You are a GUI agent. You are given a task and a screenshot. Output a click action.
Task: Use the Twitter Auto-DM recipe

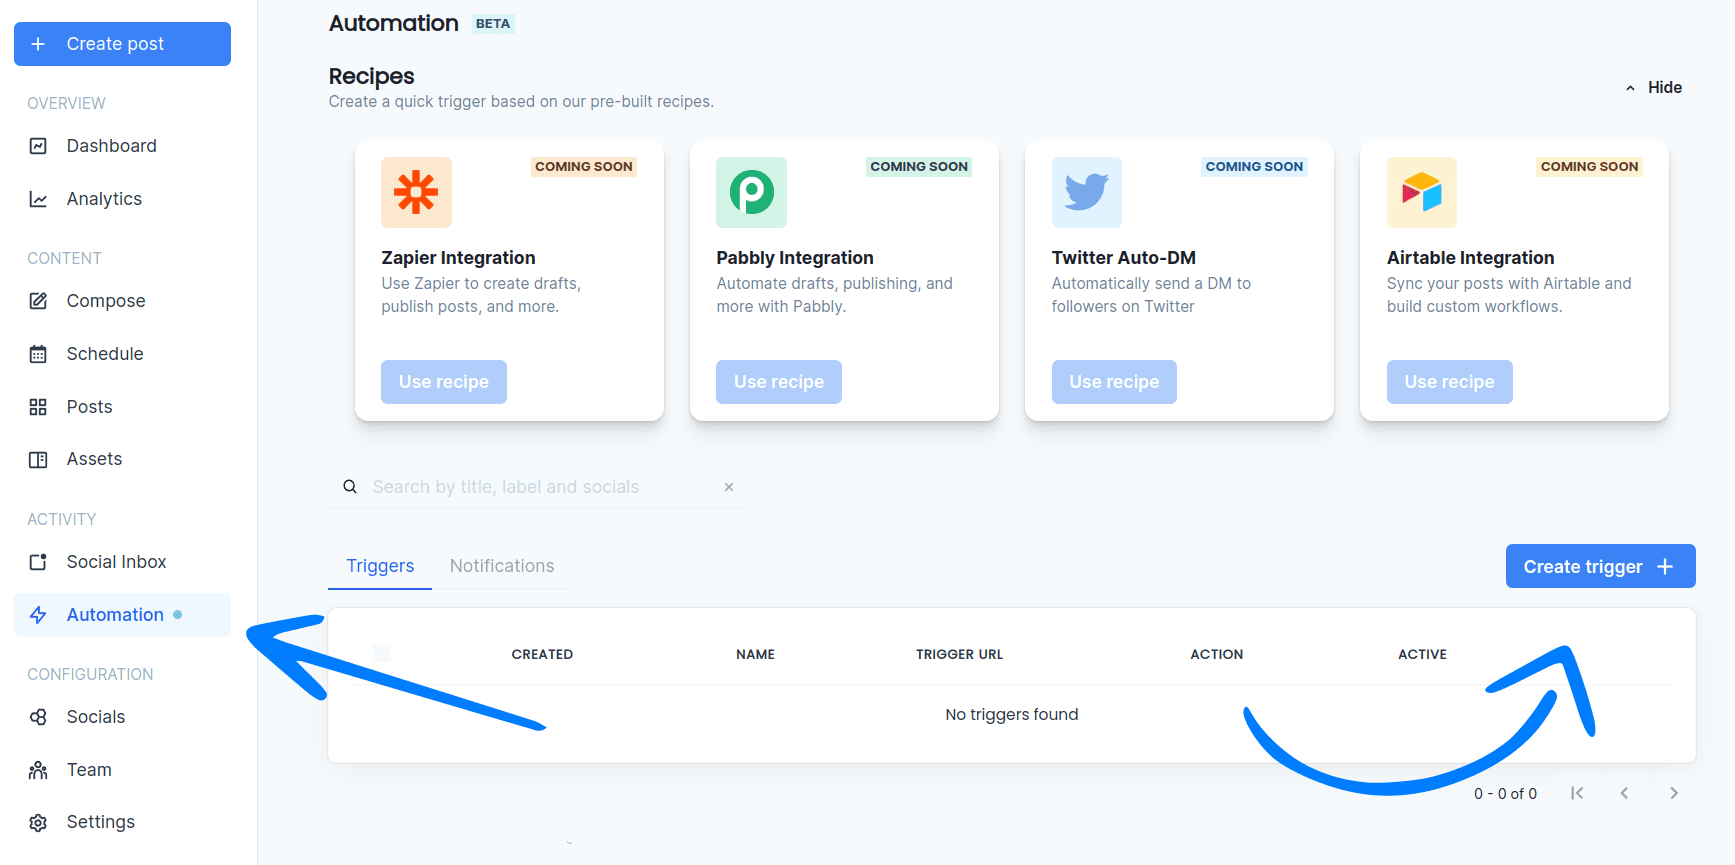[x=1114, y=382]
